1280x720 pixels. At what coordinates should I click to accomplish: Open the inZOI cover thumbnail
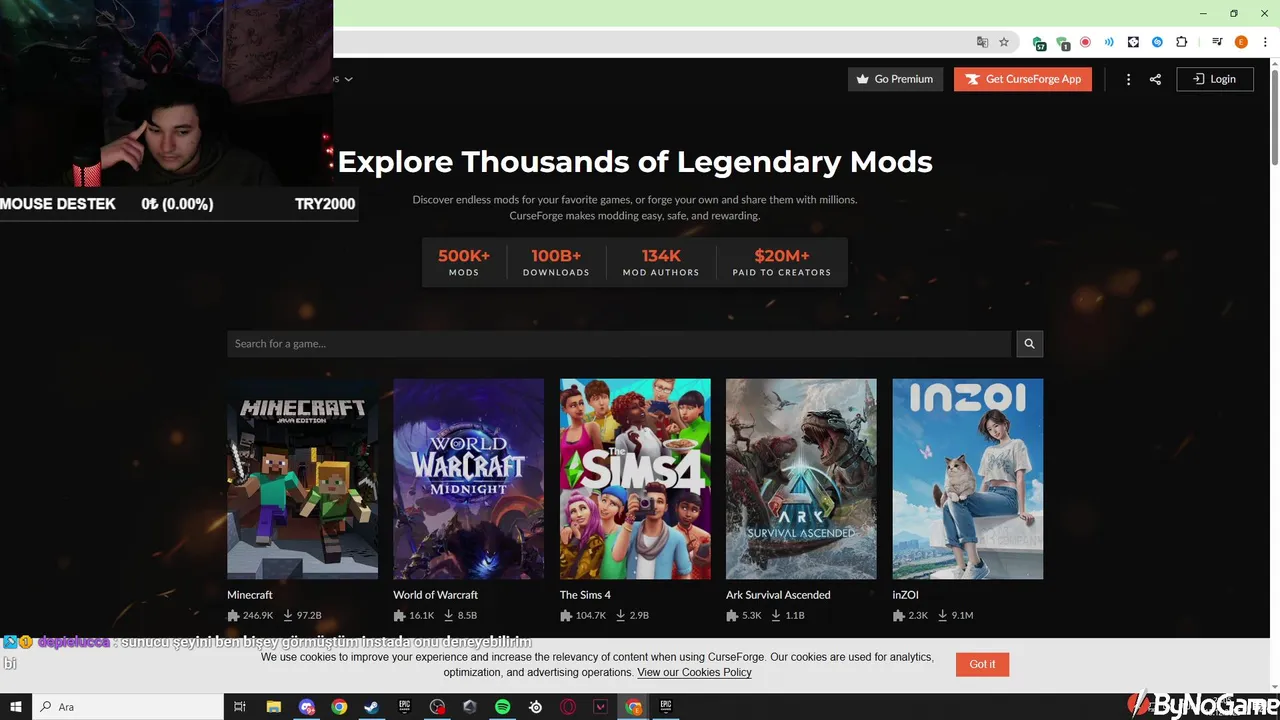click(x=967, y=478)
